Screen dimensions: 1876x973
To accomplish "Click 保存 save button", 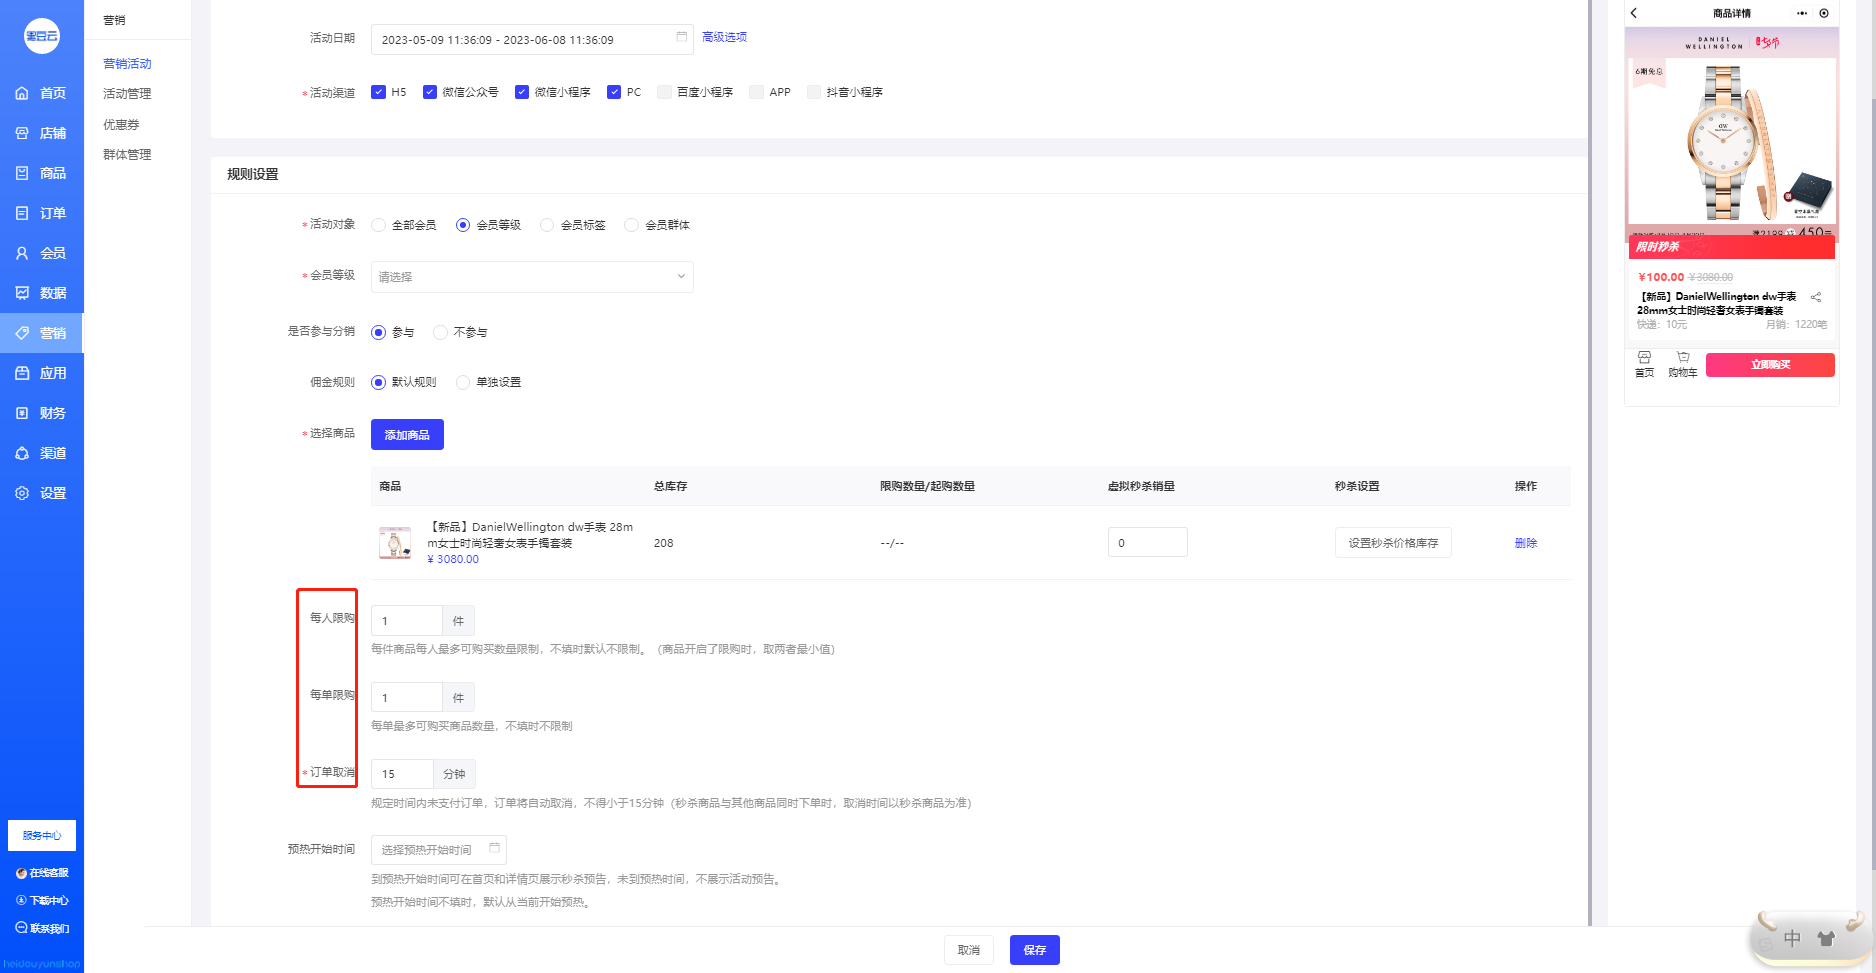I will coord(1035,950).
